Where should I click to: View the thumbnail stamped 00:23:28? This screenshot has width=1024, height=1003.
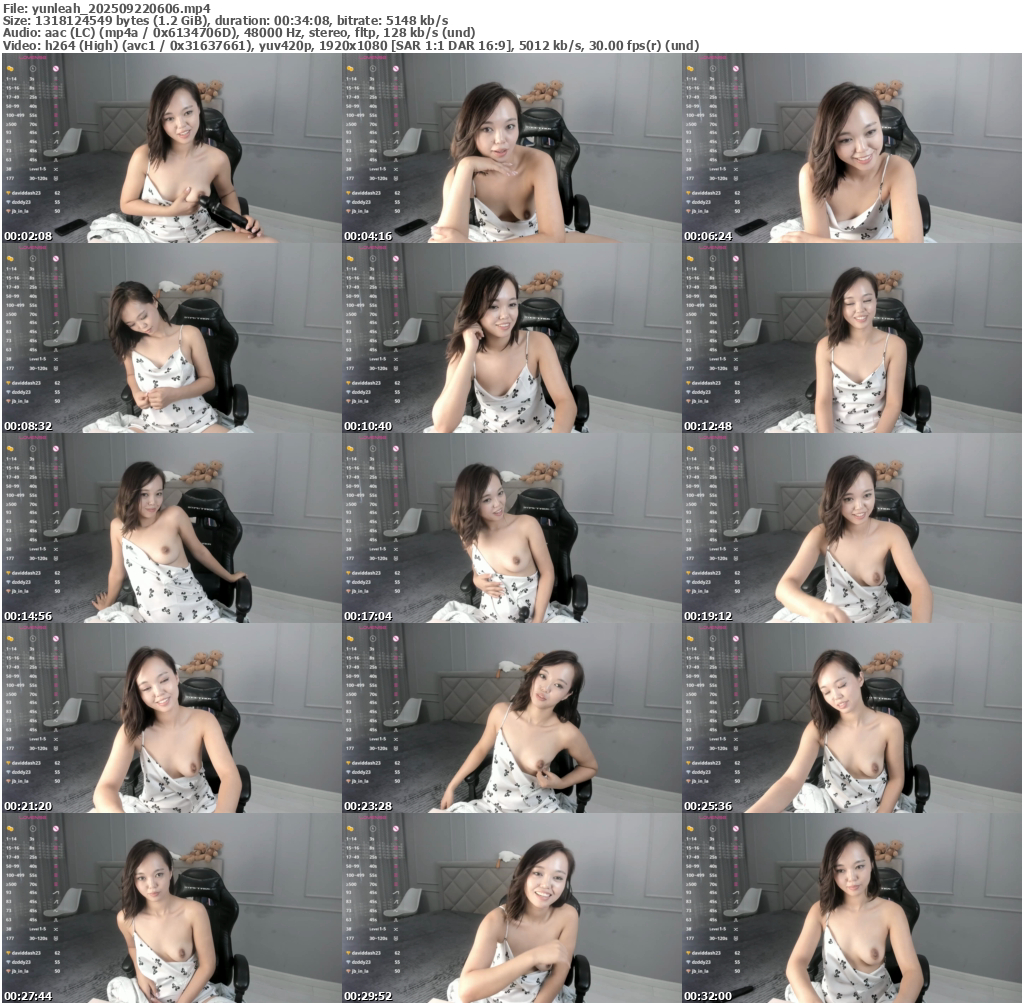pos(511,718)
